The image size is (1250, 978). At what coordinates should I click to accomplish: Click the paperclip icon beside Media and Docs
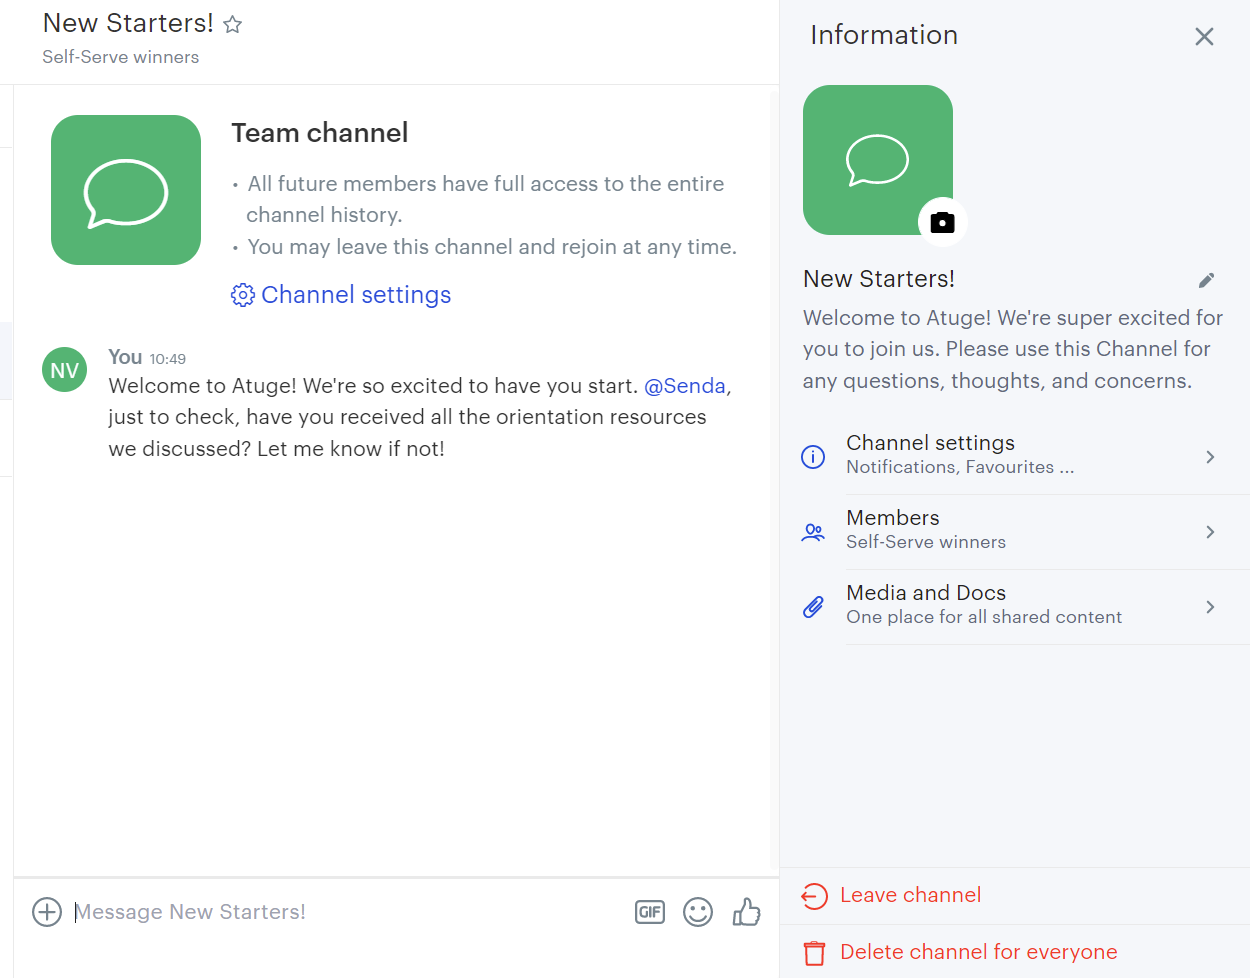coord(813,607)
